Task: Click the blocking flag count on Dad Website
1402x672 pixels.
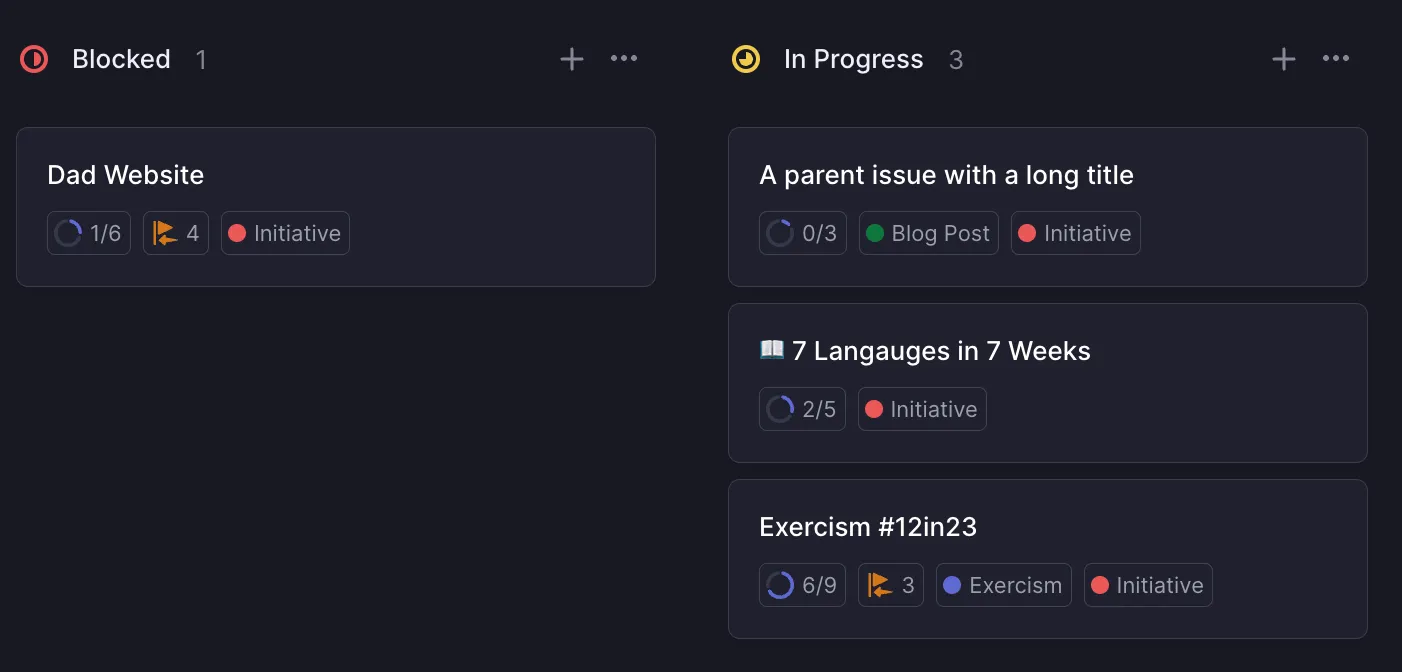Action: click(x=176, y=234)
